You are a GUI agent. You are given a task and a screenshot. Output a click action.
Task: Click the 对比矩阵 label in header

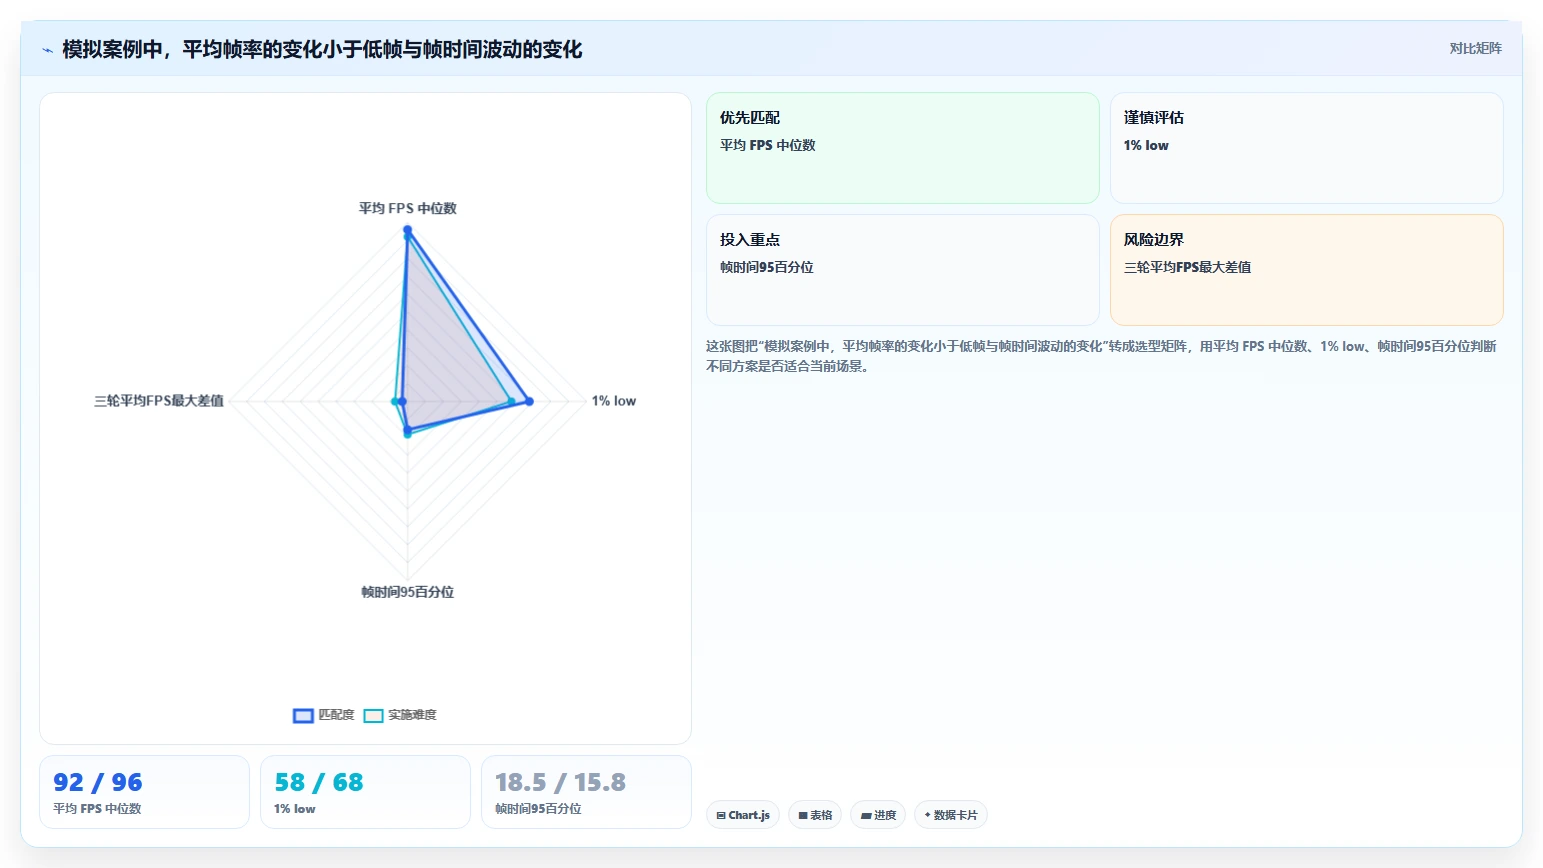click(1475, 48)
